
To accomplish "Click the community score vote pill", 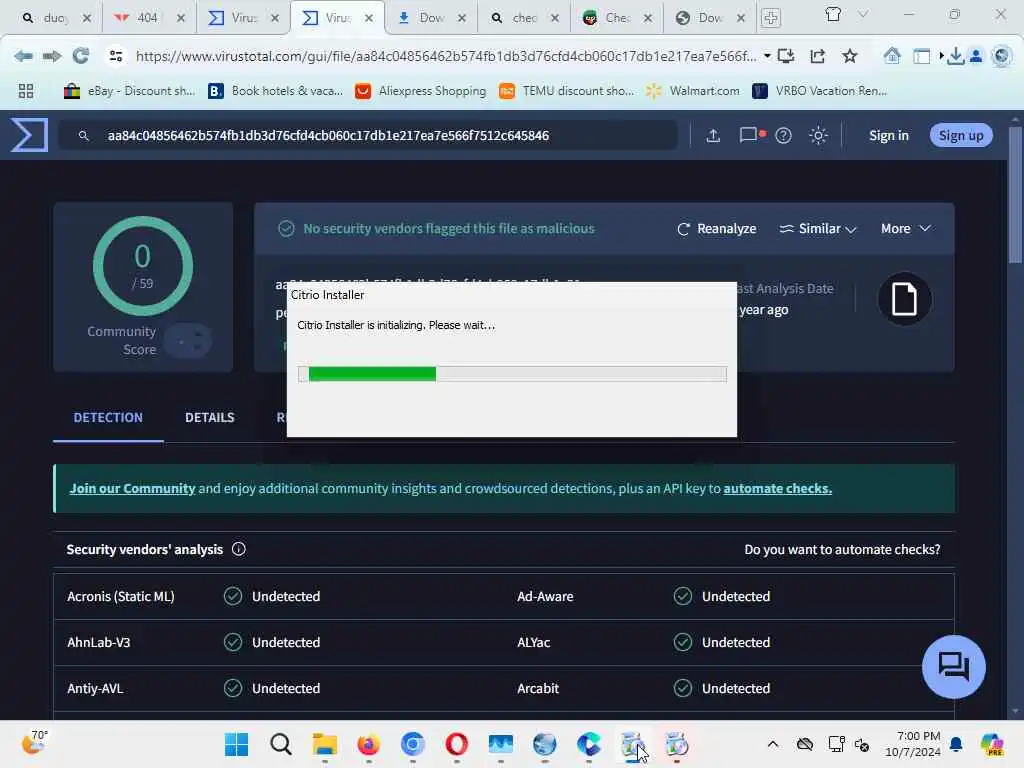I will [187, 340].
